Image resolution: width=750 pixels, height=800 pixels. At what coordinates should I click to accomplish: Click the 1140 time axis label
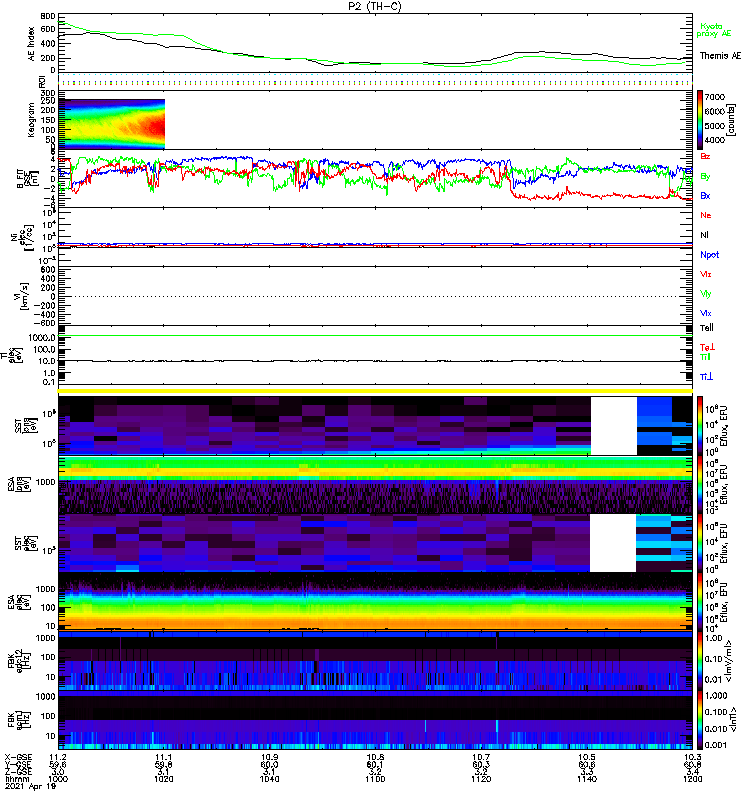(587, 779)
